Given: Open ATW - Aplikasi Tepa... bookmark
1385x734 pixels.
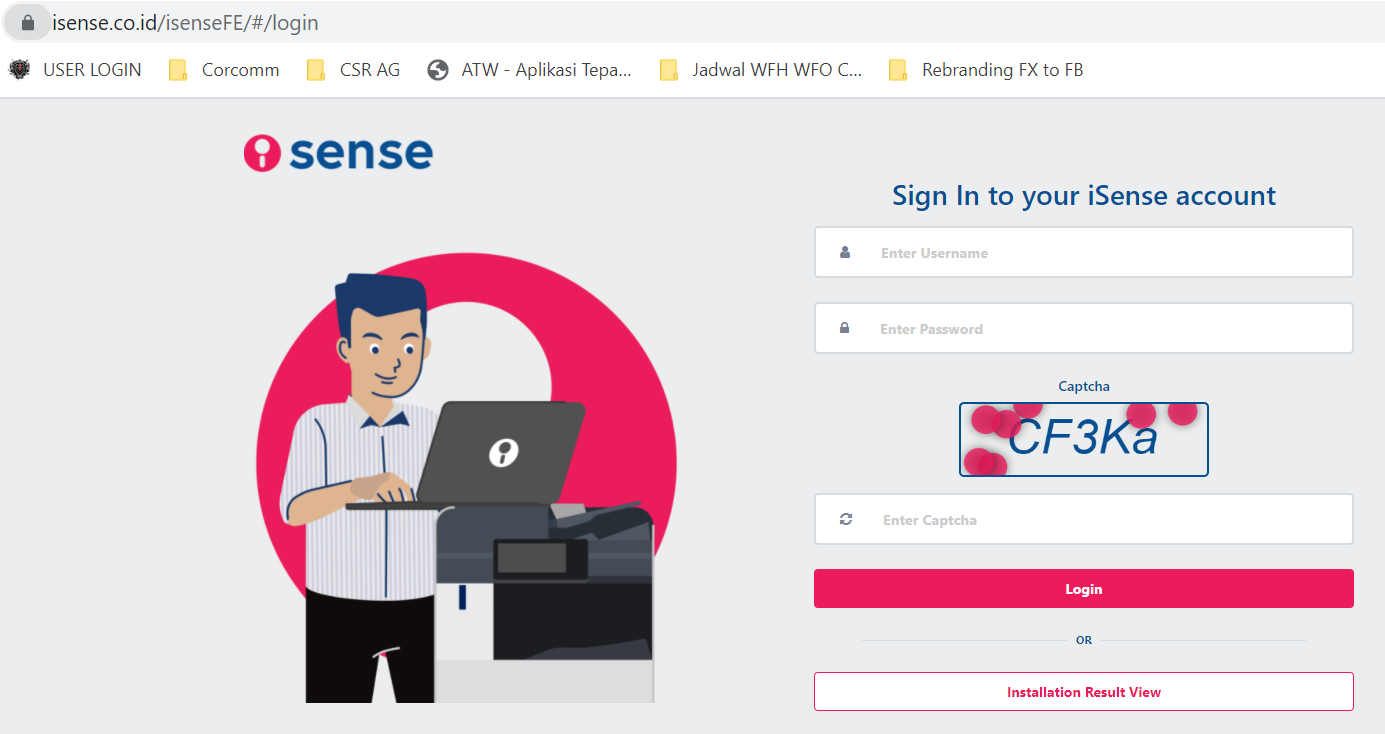Looking at the screenshot, I should pos(529,70).
